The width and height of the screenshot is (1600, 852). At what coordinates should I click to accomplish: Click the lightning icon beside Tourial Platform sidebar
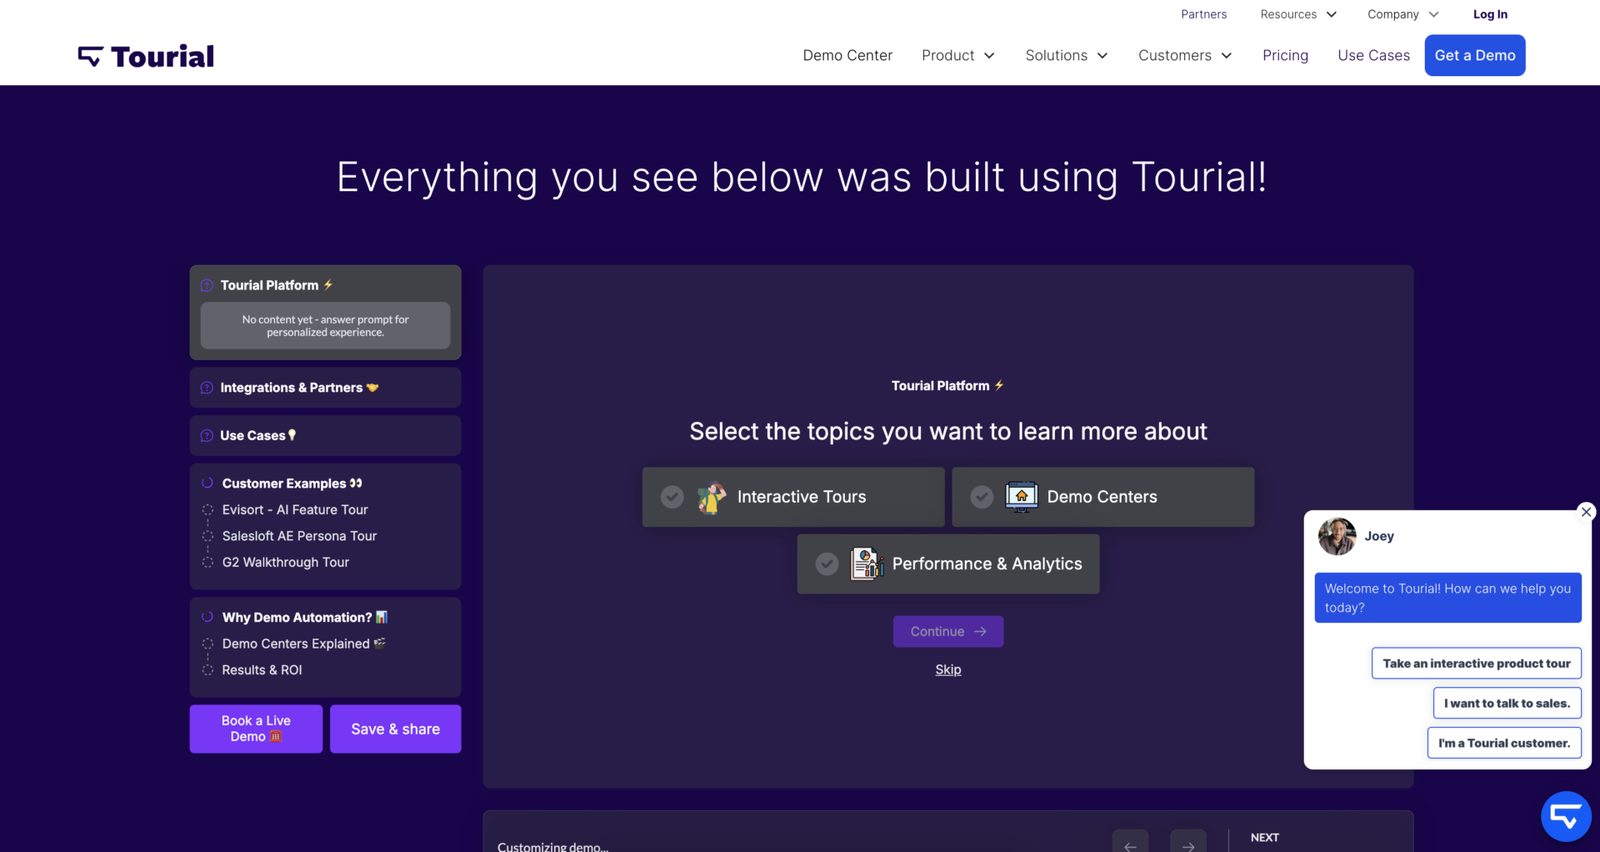tap(328, 285)
